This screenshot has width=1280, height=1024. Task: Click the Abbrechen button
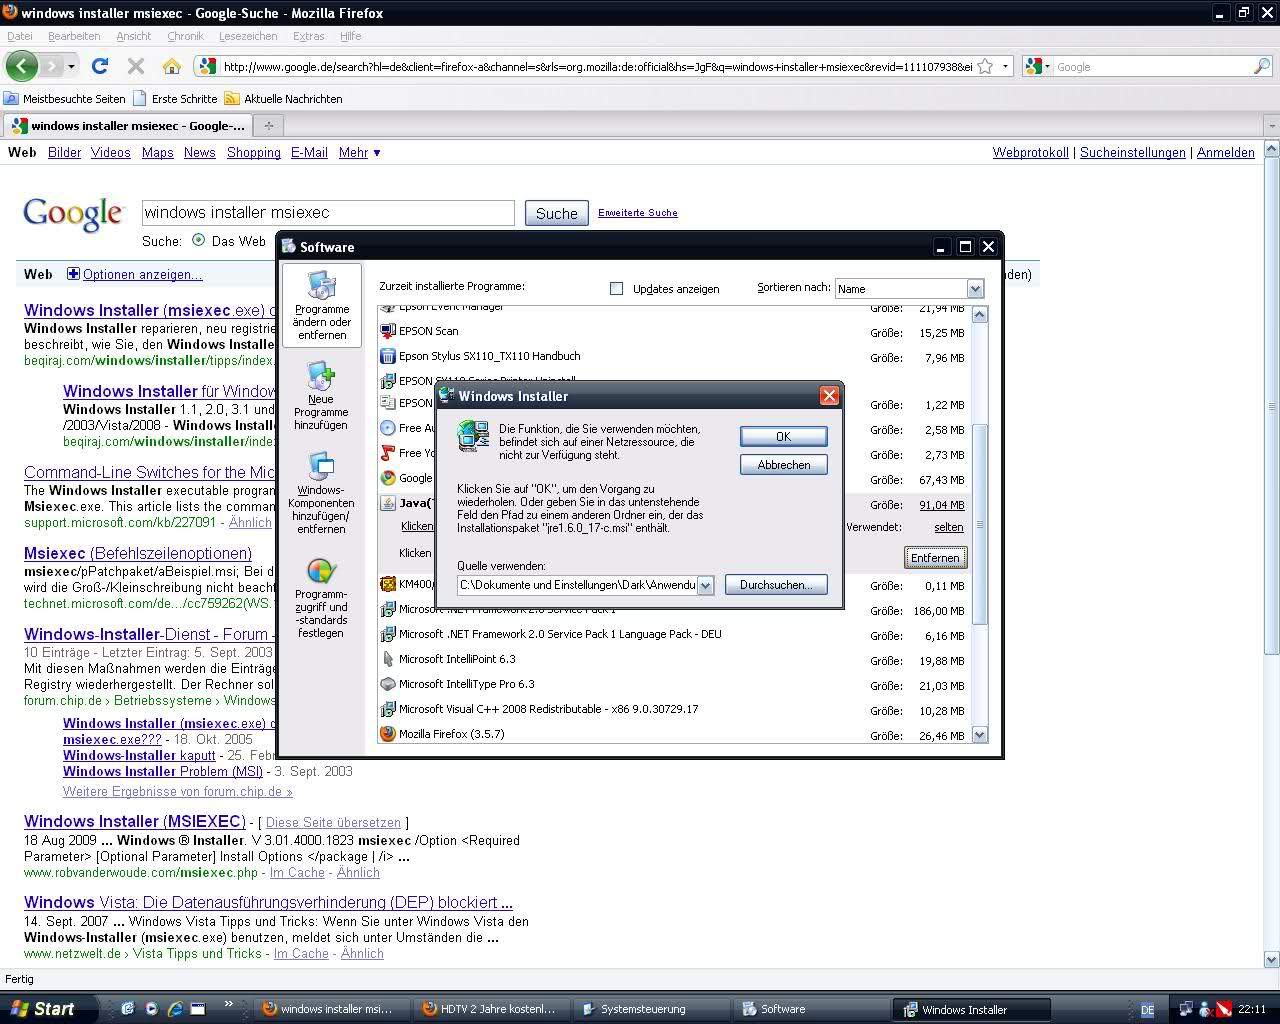coord(783,464)
